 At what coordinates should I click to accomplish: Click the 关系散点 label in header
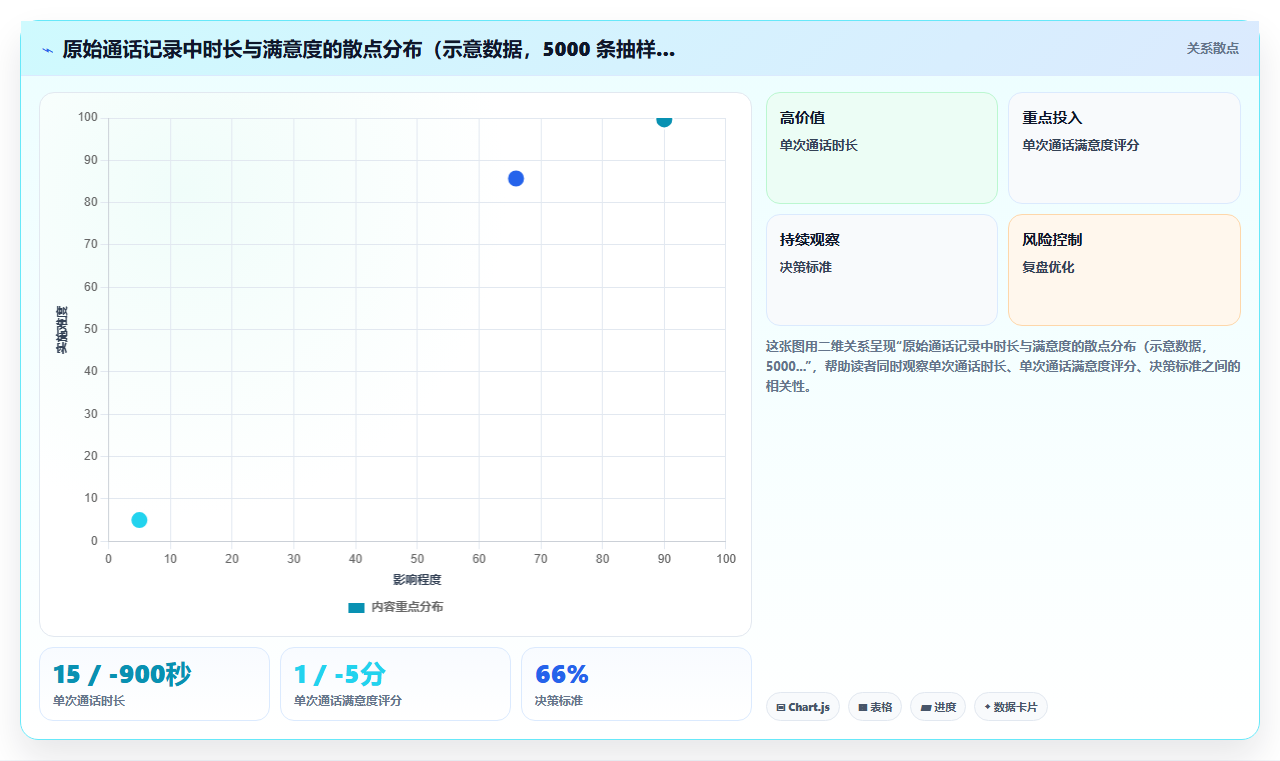(x=1212, y=48)
